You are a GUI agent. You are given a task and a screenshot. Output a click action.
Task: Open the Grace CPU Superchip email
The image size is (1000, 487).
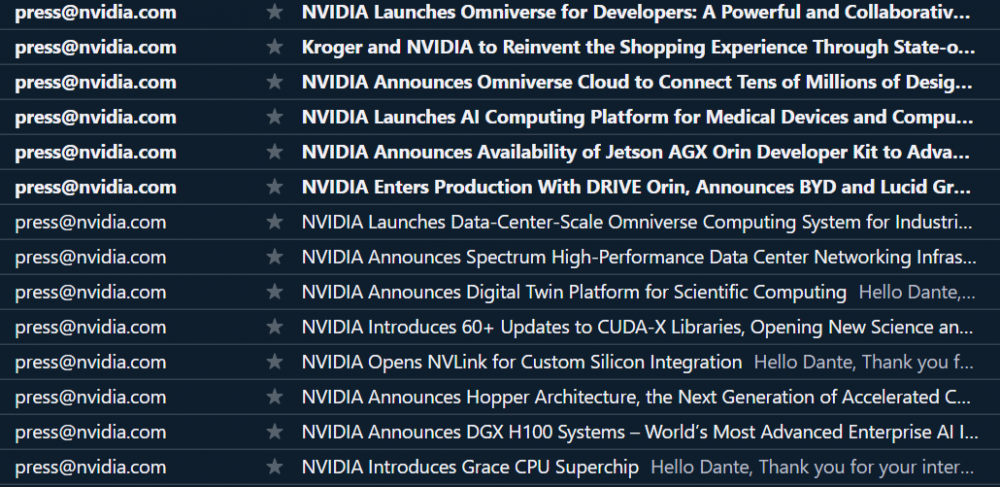470,468
